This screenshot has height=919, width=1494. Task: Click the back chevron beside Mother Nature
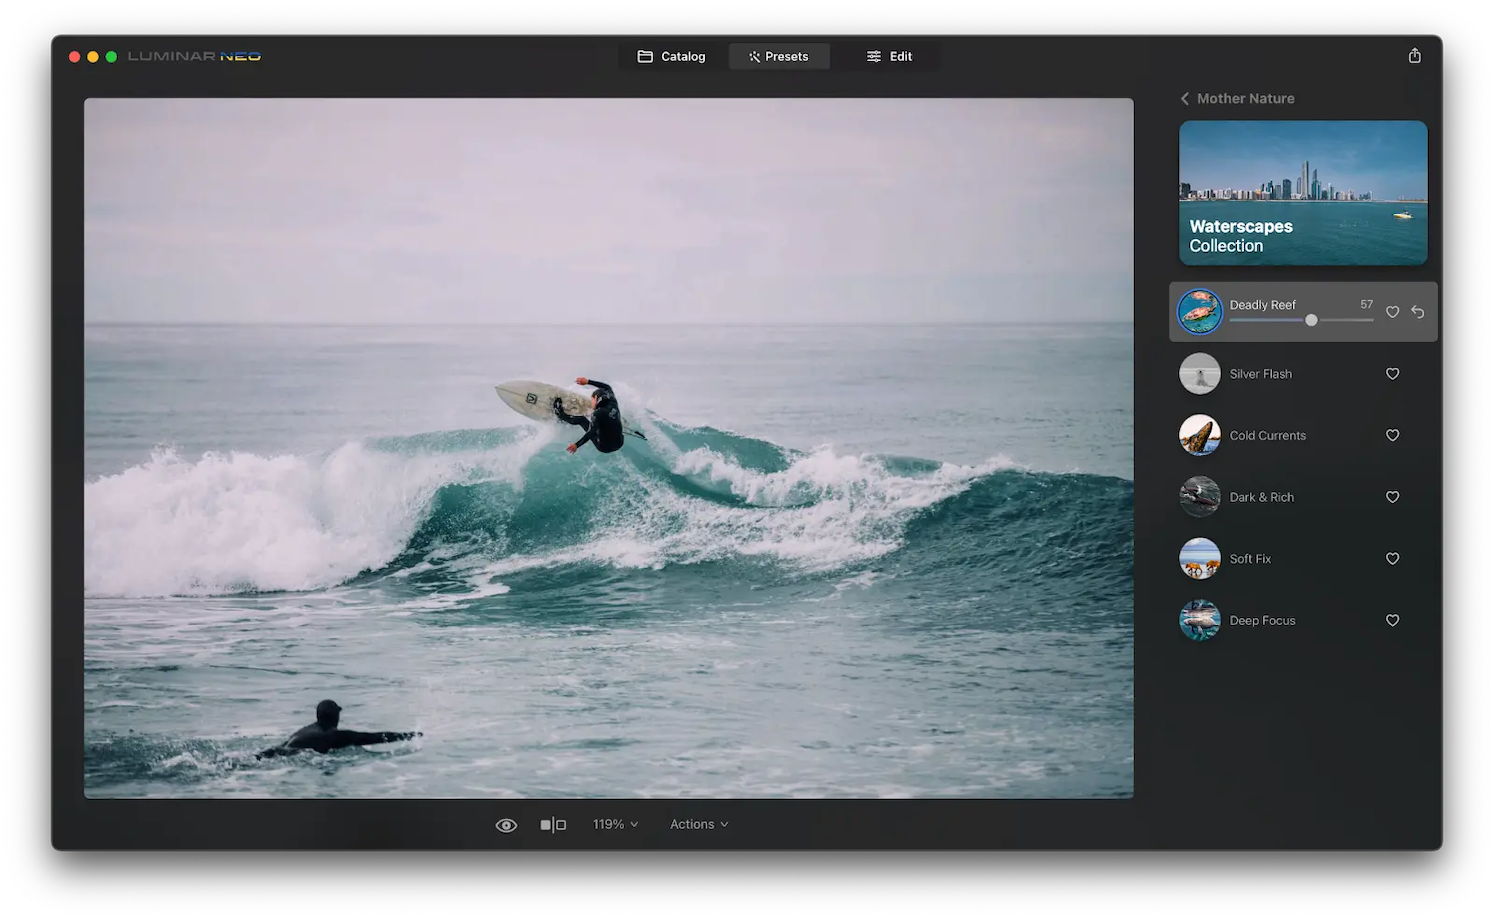tap(1185, 98)
